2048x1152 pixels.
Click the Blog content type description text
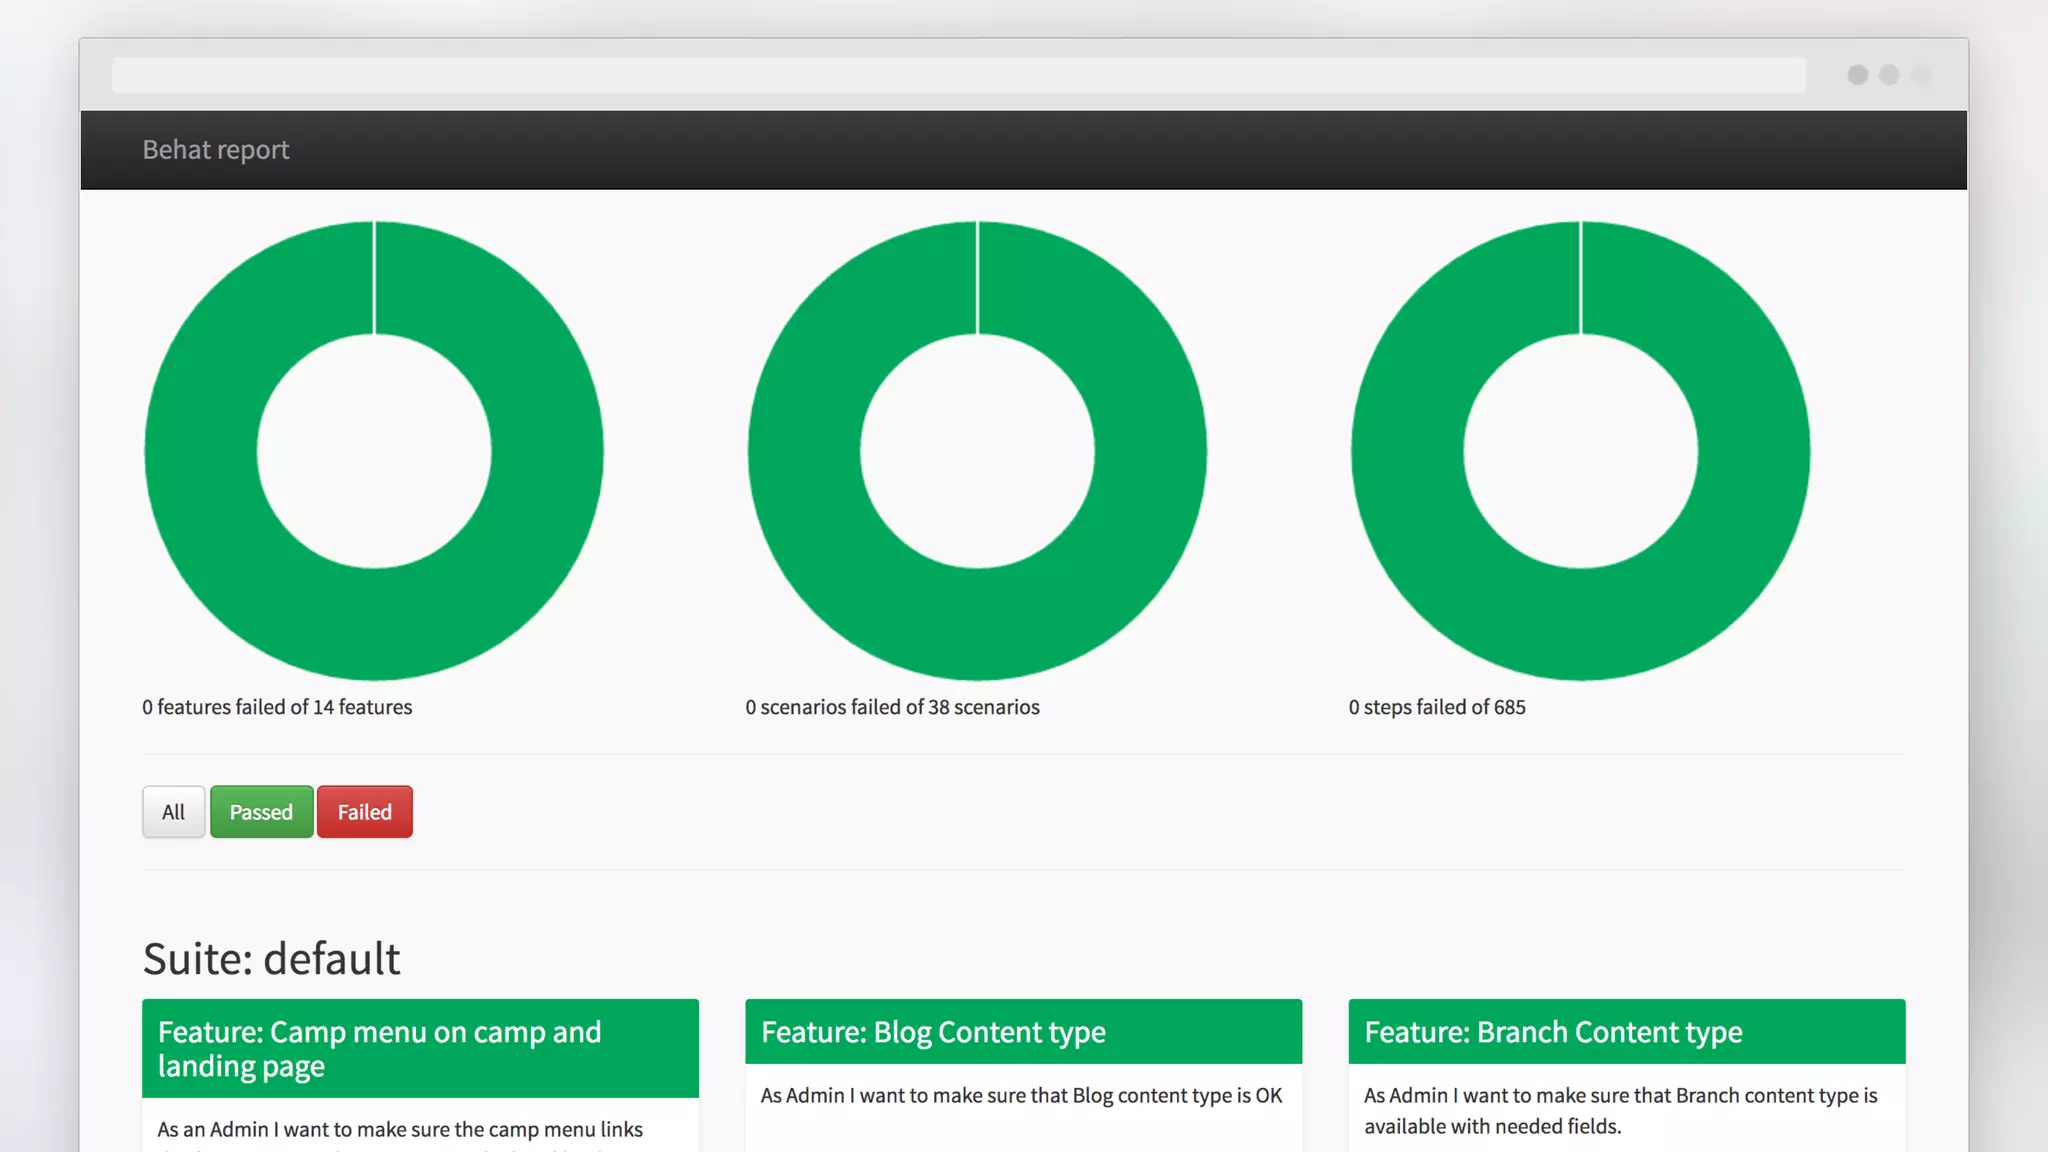click(1021, 1096)
